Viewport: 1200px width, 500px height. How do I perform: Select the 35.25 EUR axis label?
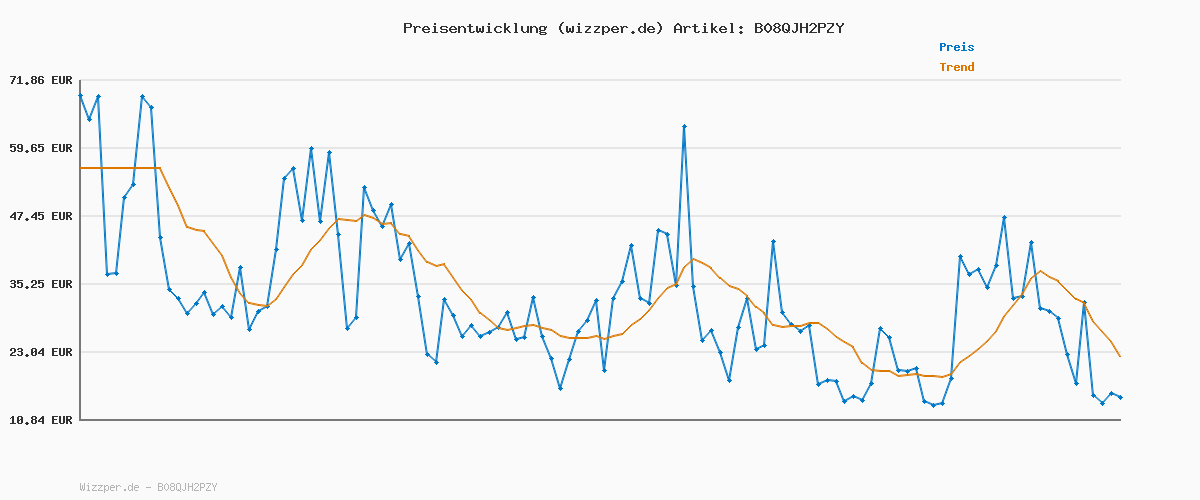pos(40,284)
